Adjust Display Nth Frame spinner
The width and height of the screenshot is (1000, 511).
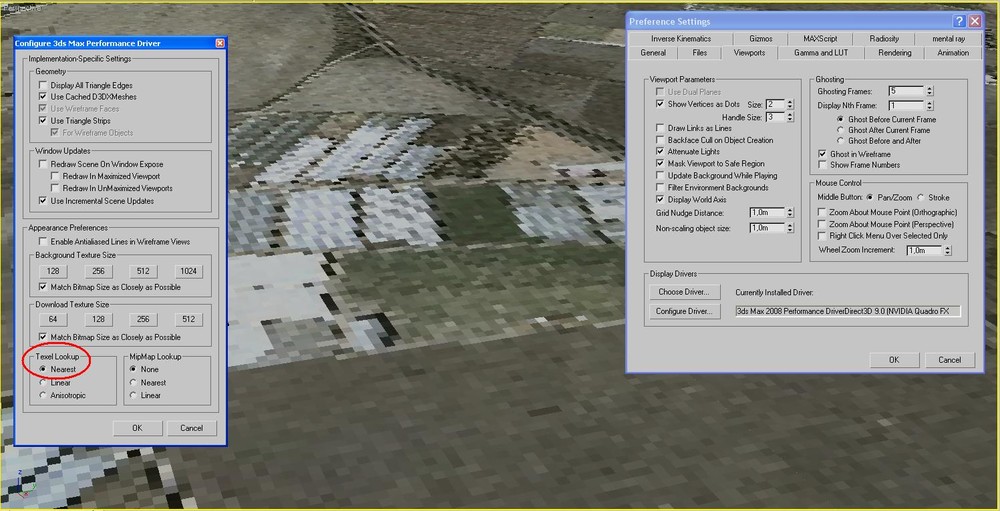tap(930, 105)
